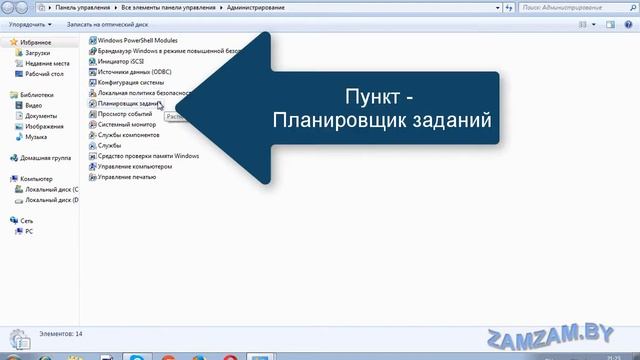Go to Все элементы панели управления breadcrumb
The image size is (640, 360).
(169, 8)
